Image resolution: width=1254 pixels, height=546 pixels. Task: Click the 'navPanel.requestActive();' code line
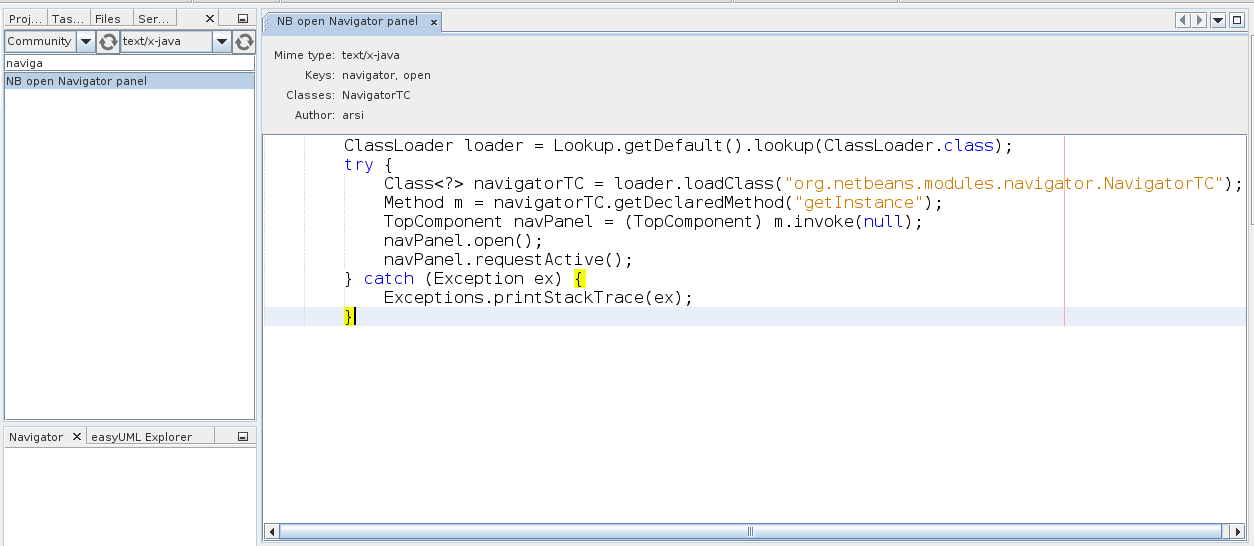tap(508, 260)
